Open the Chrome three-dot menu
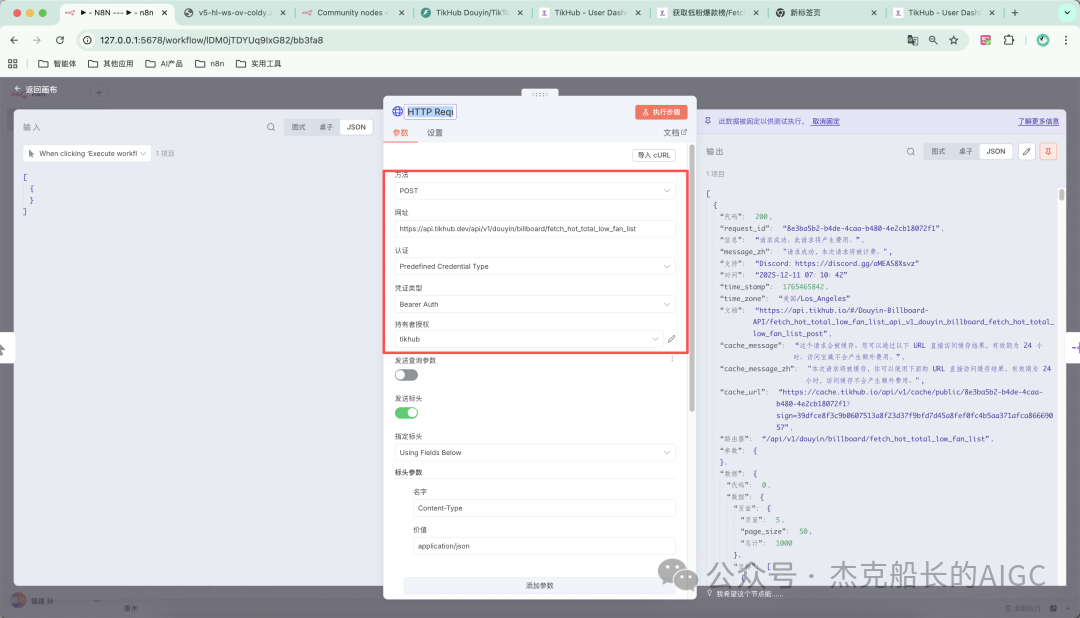This screenshot has height=618, width=1080. [1066, 40]
